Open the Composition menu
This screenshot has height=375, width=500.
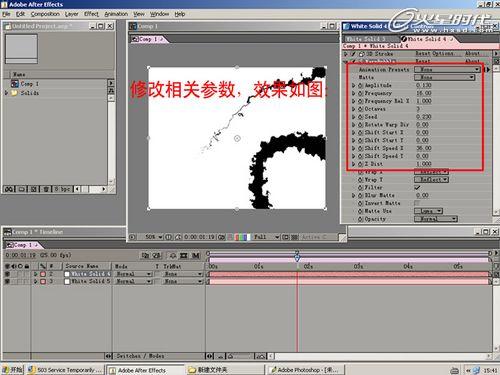[45, 14]
